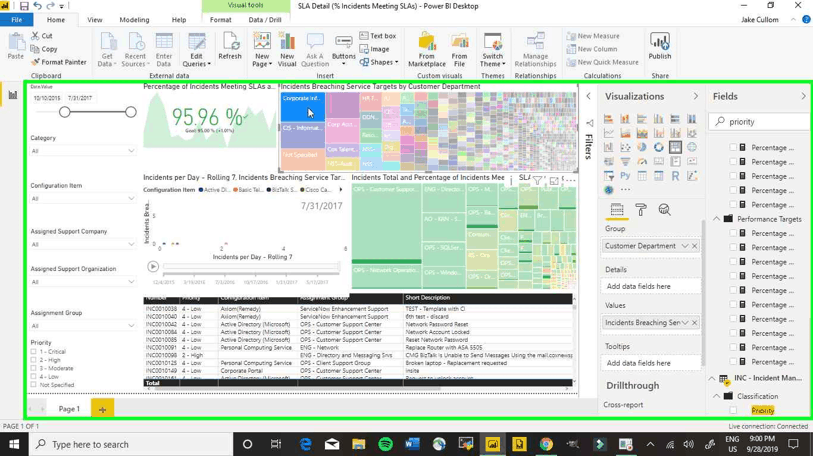Switch to Report view in sidebar
815x457 pixels.
(13, 95)
